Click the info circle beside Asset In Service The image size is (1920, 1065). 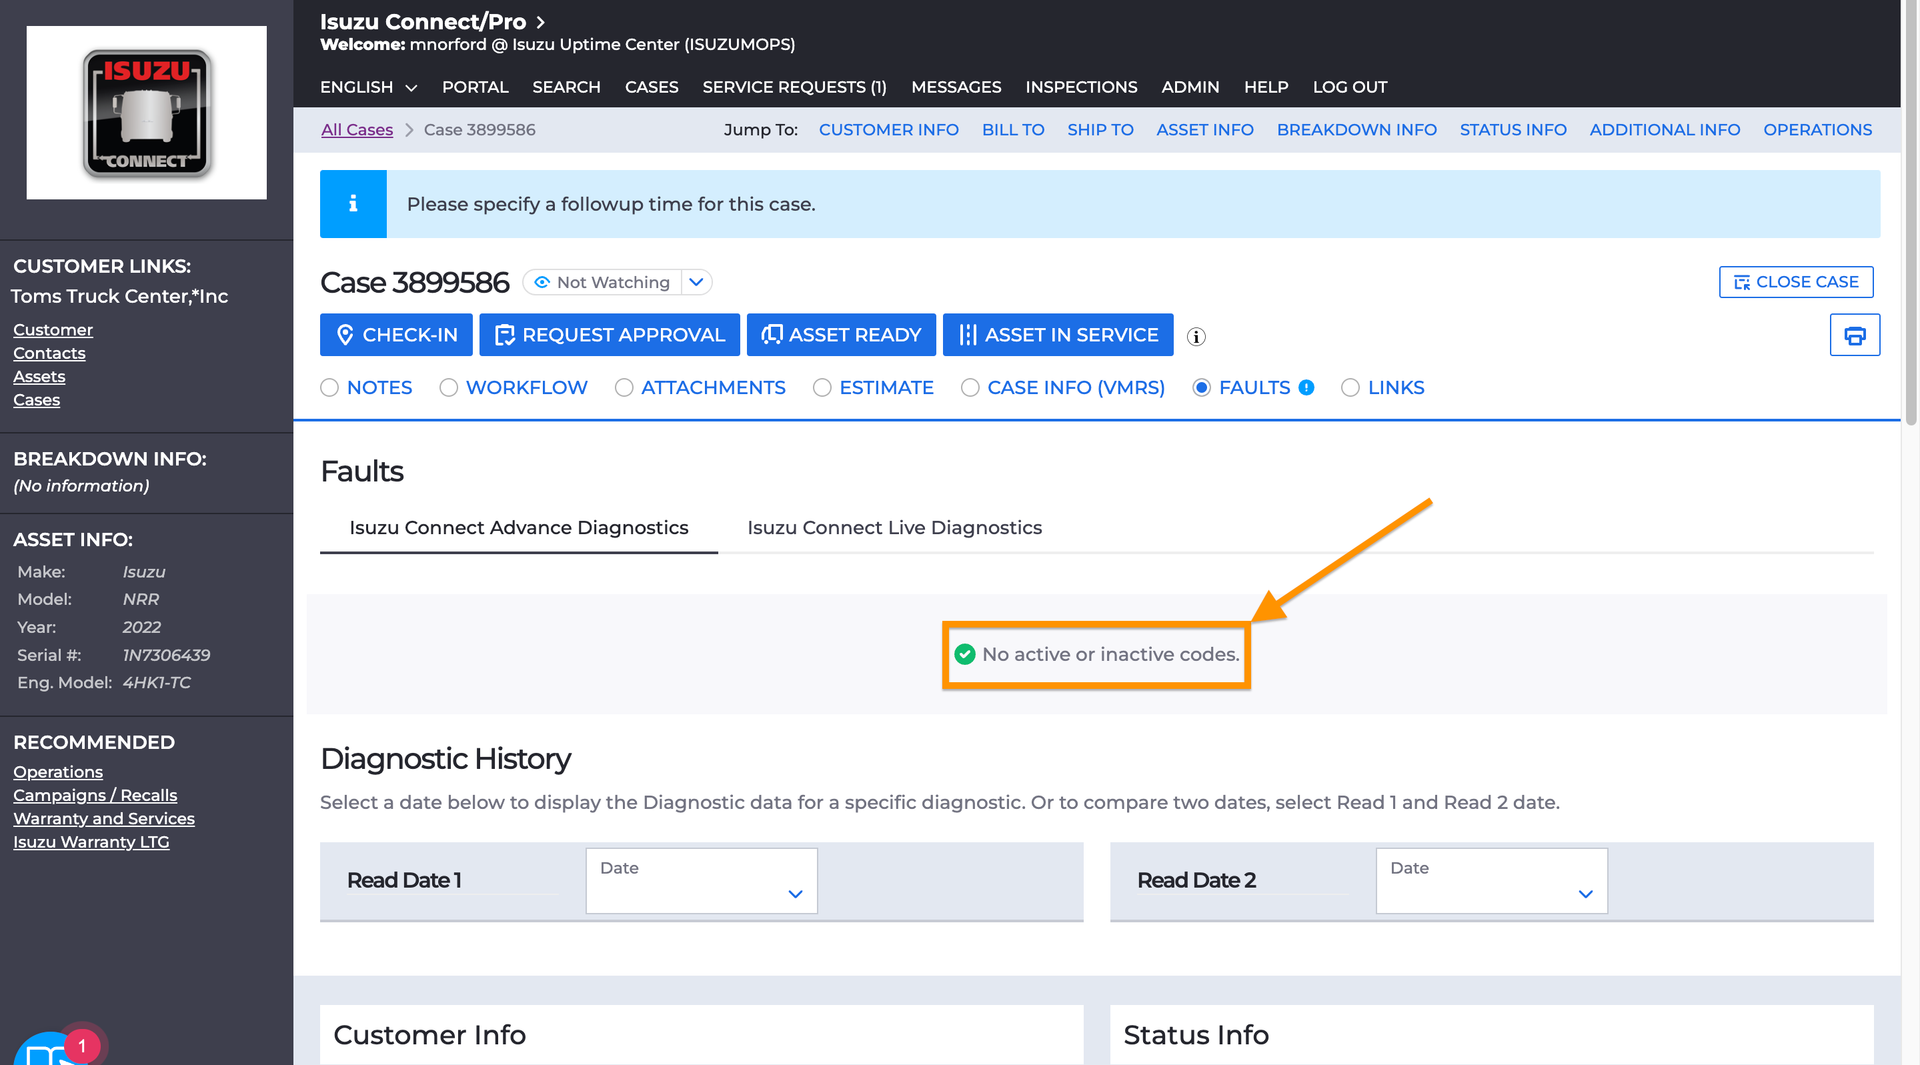coord(1196,337)
